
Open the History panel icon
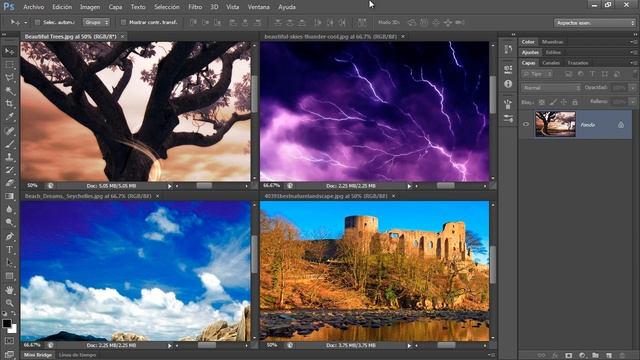click(508, 49)
